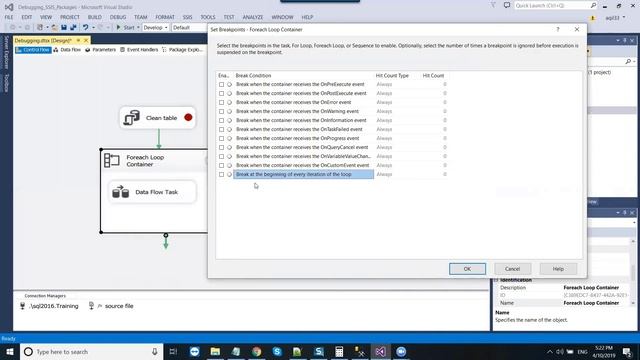Screen dimensions: 640x360
Task: Open Hit Count Type for the OnPreExecute row
Action: point(384,84)
